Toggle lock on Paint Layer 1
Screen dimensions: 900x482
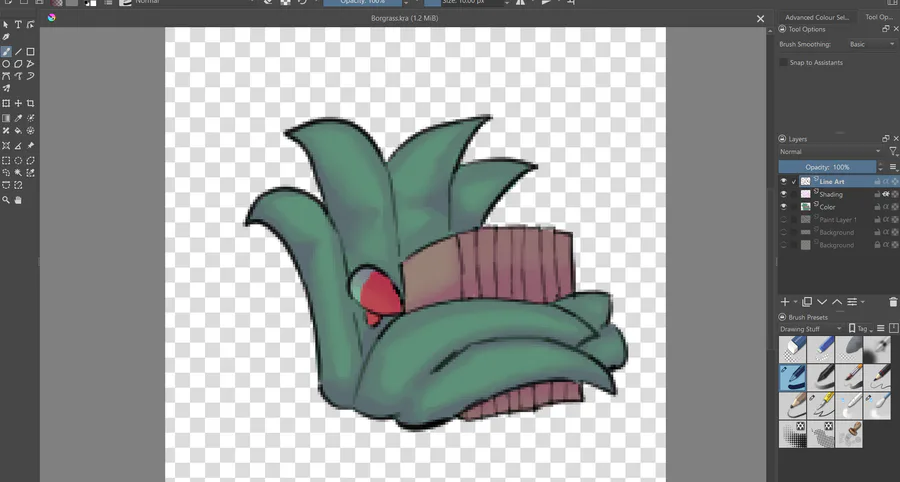click(877, 219)
